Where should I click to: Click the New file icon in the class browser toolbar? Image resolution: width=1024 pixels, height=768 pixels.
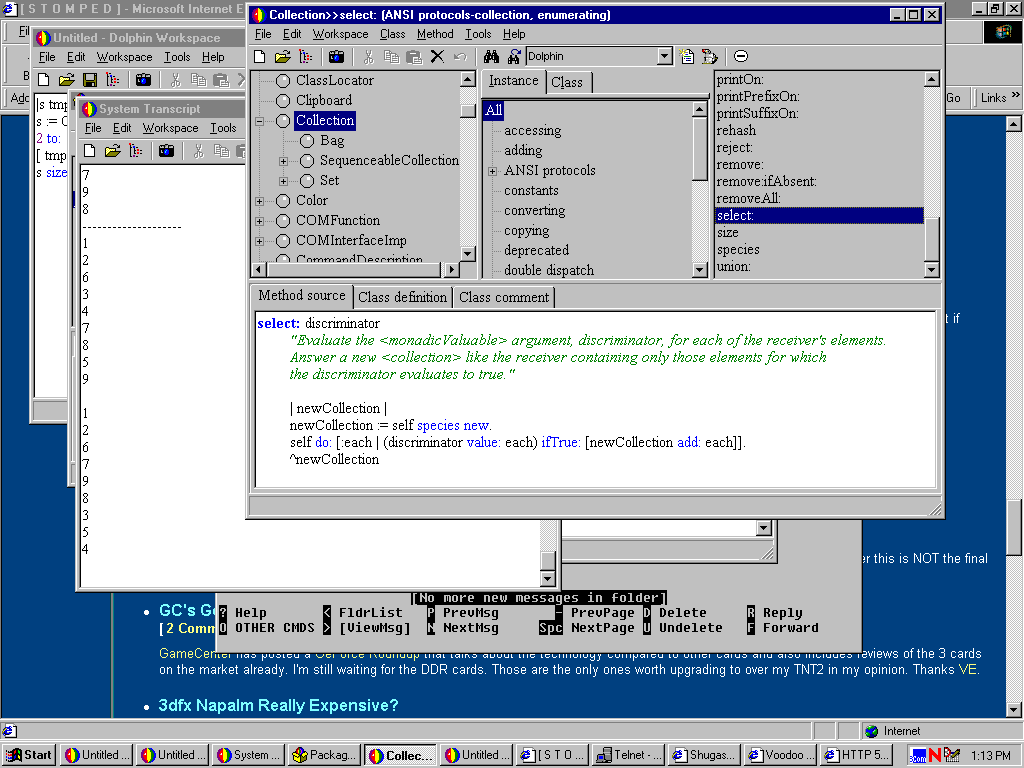[x=259, y=57]
